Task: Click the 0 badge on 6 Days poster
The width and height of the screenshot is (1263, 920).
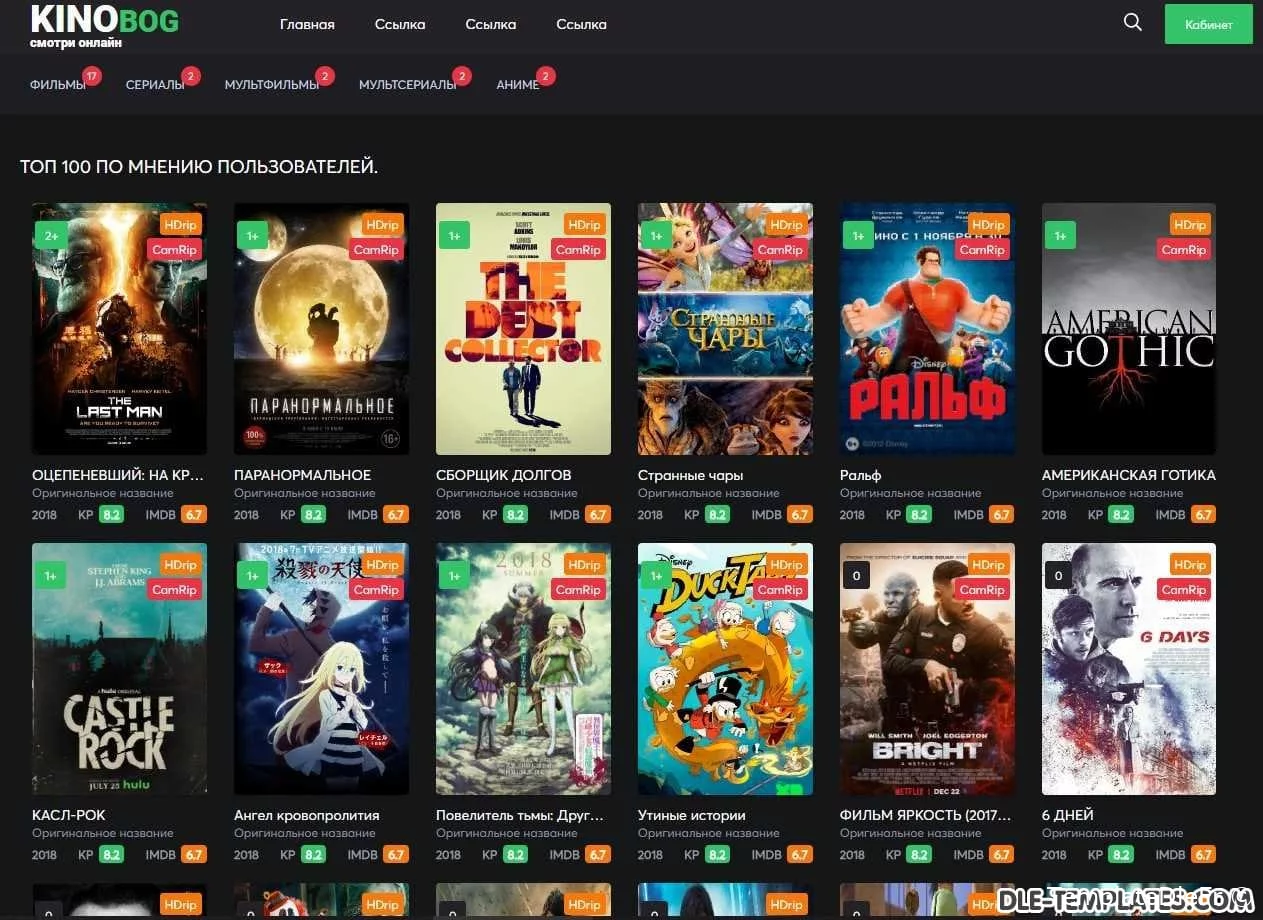Action: 1058,576
